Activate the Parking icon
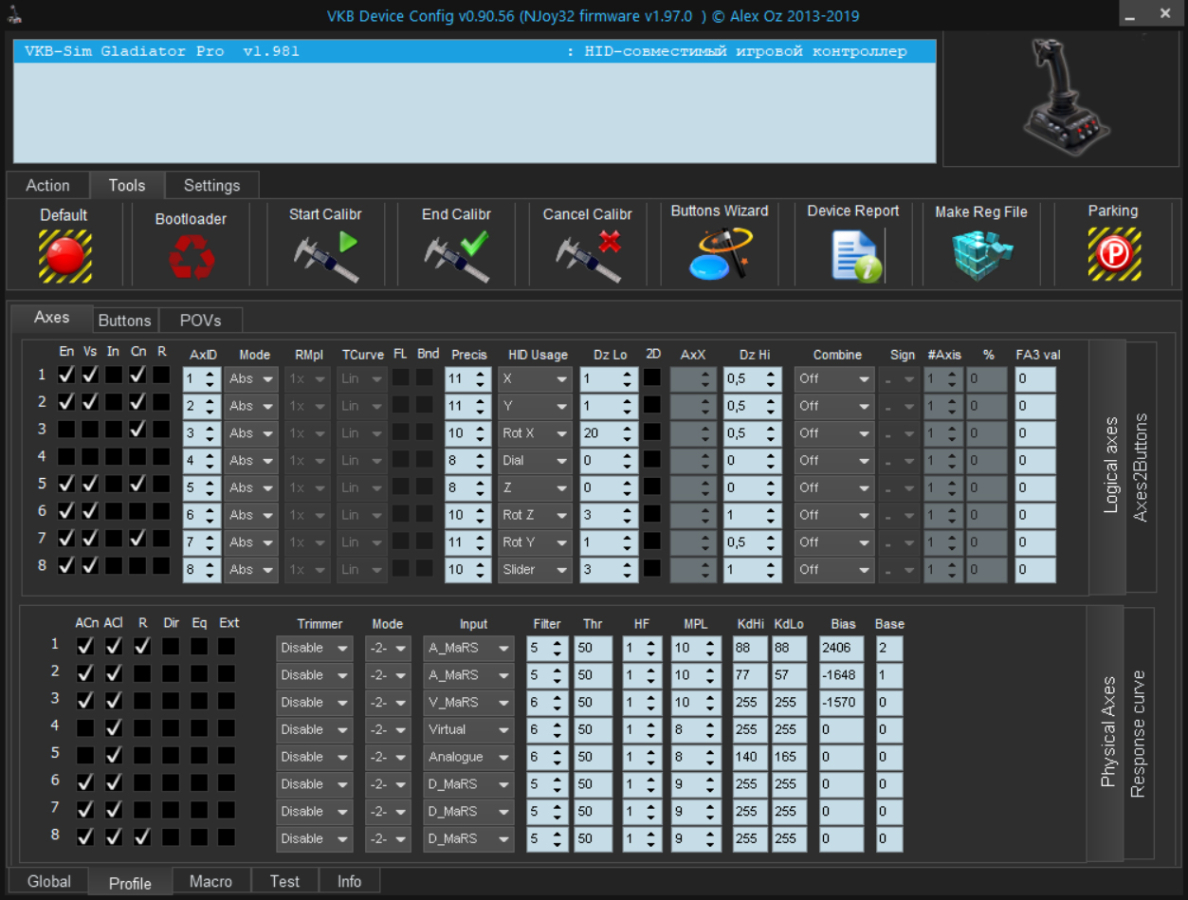Image resolution: width=1188 pixels, height=900 pixels. click(1114, 254)
